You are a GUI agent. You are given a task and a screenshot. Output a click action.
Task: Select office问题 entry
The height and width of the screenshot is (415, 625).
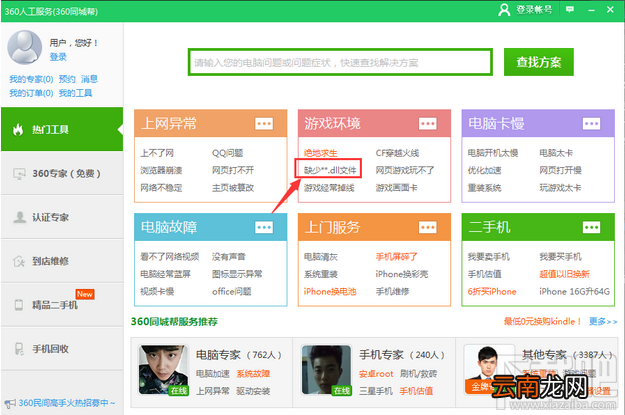coord(232,291)
